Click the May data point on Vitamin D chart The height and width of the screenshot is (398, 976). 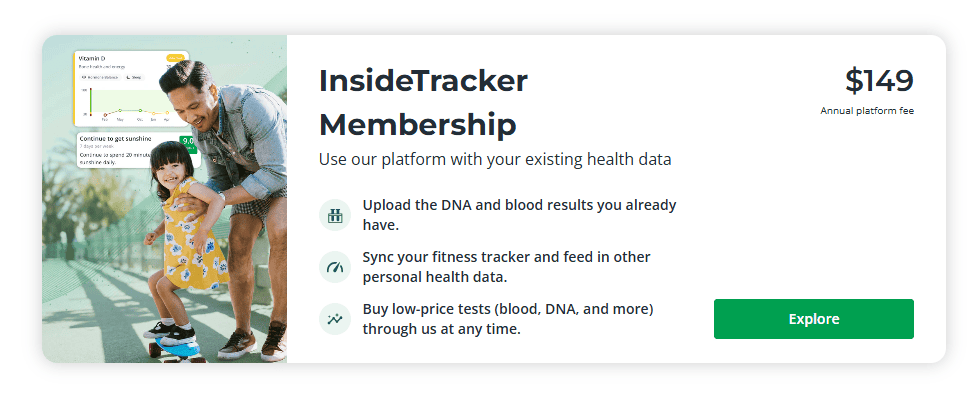120,111
